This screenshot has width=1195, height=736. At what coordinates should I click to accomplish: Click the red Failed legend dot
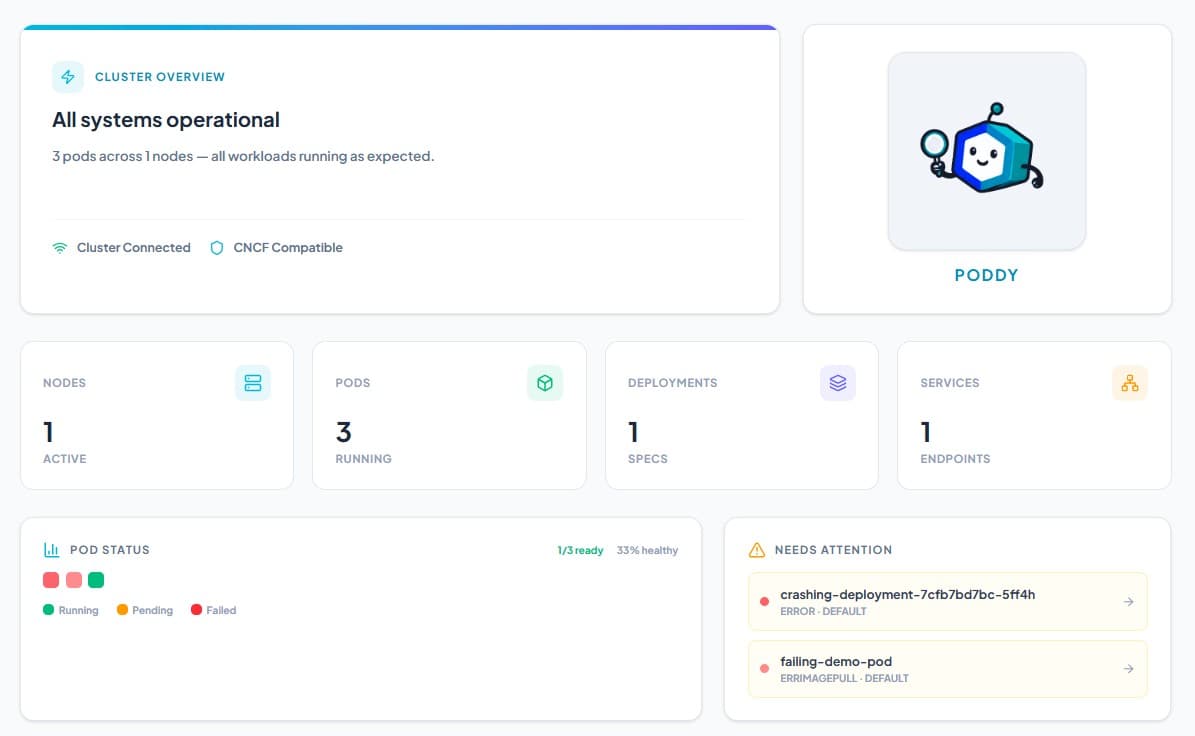(x=196, y=610)
